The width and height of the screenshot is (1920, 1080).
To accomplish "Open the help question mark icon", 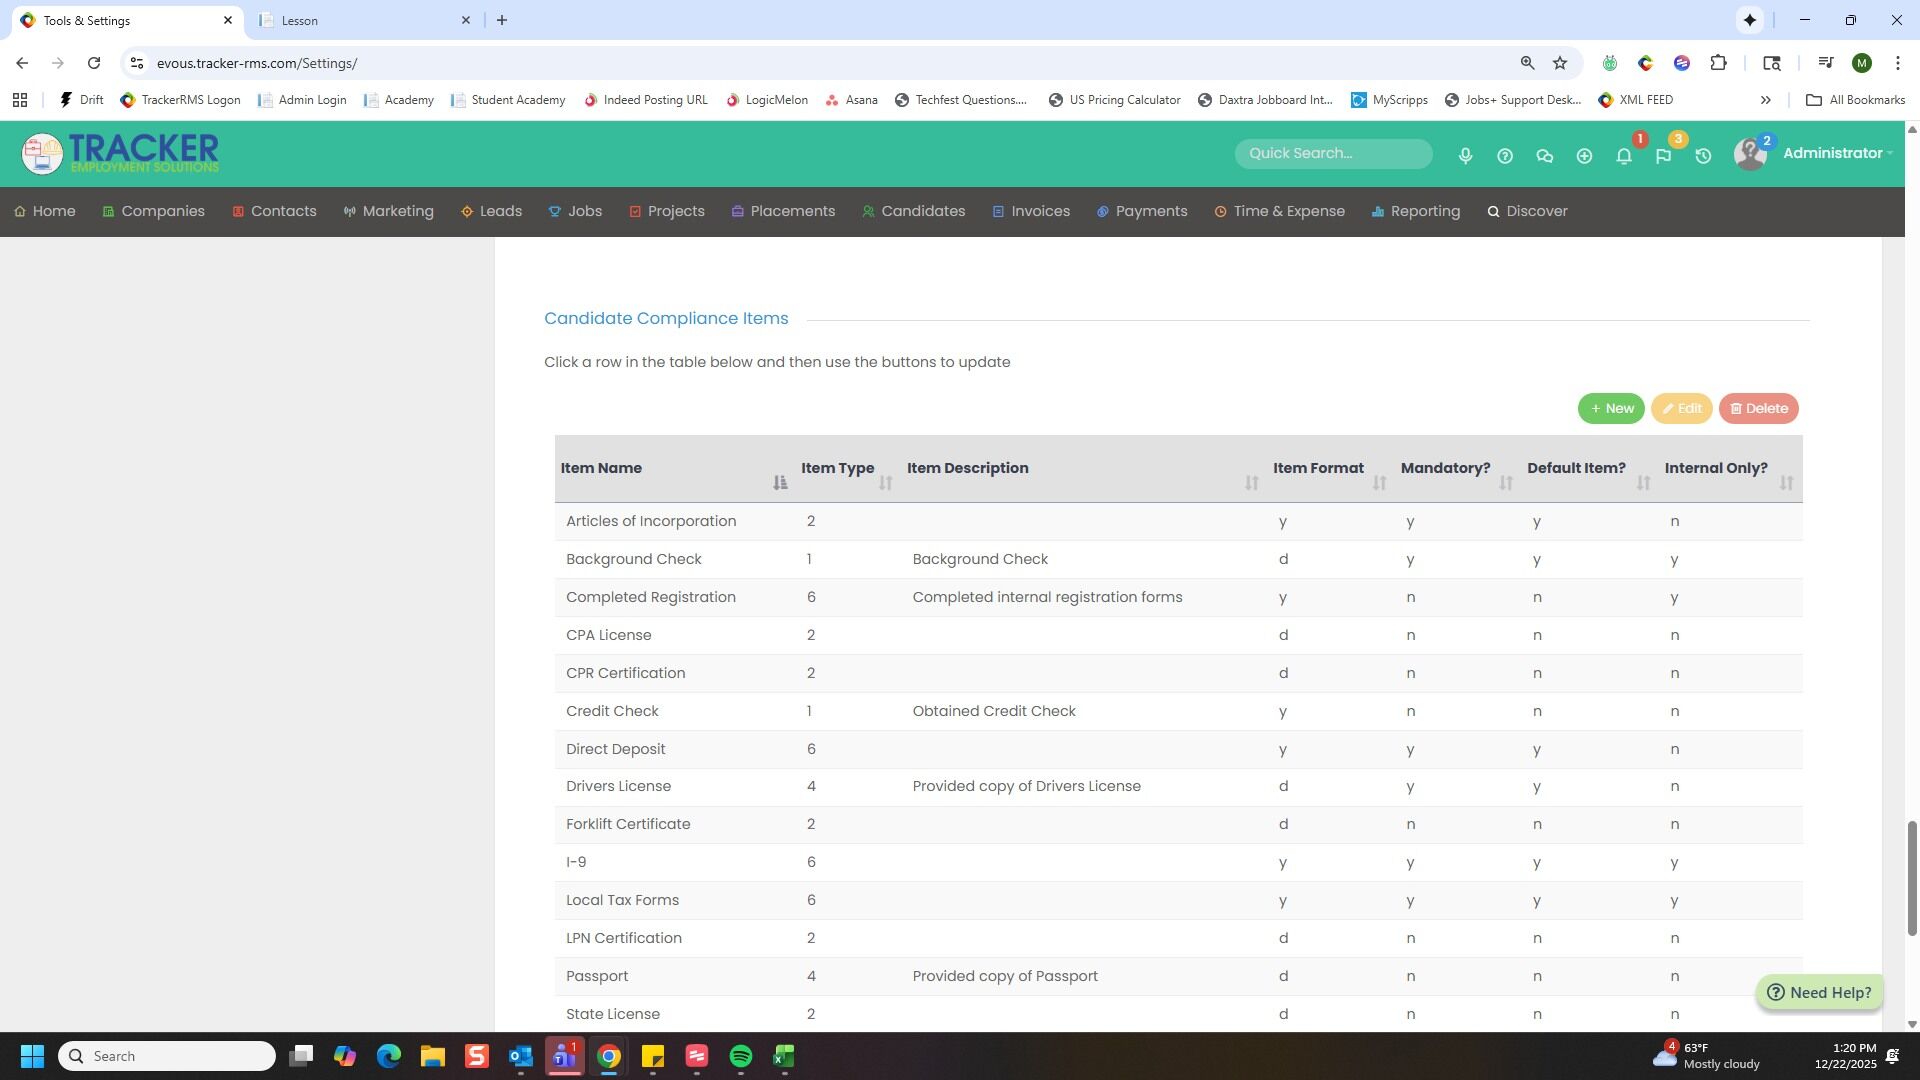I will tap(1505, 156).
